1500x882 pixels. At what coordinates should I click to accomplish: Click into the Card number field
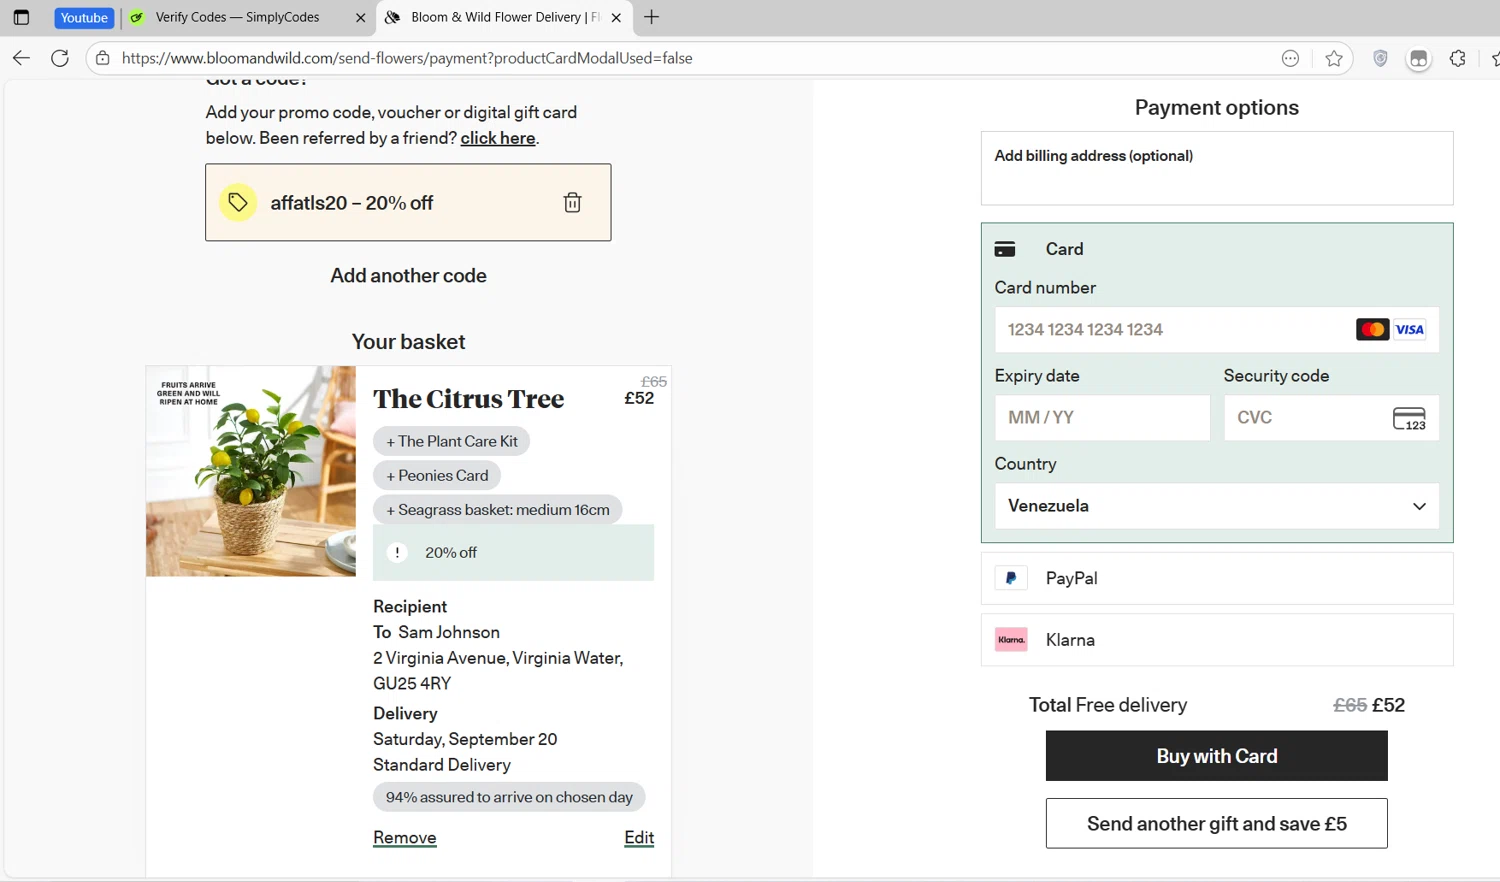(x=1170, y=330)
